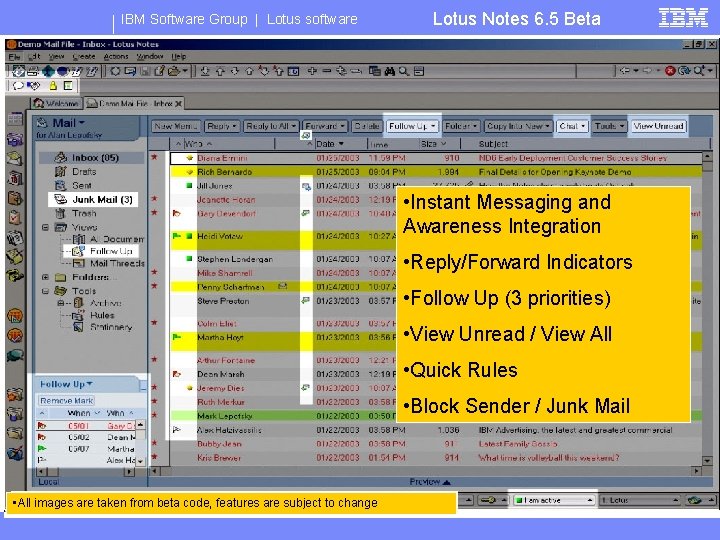Screen dimensions: 720x540
Task: Click the magnifier search icon beside binoculars
Action: pyautogui.click(x=404, y=71)
